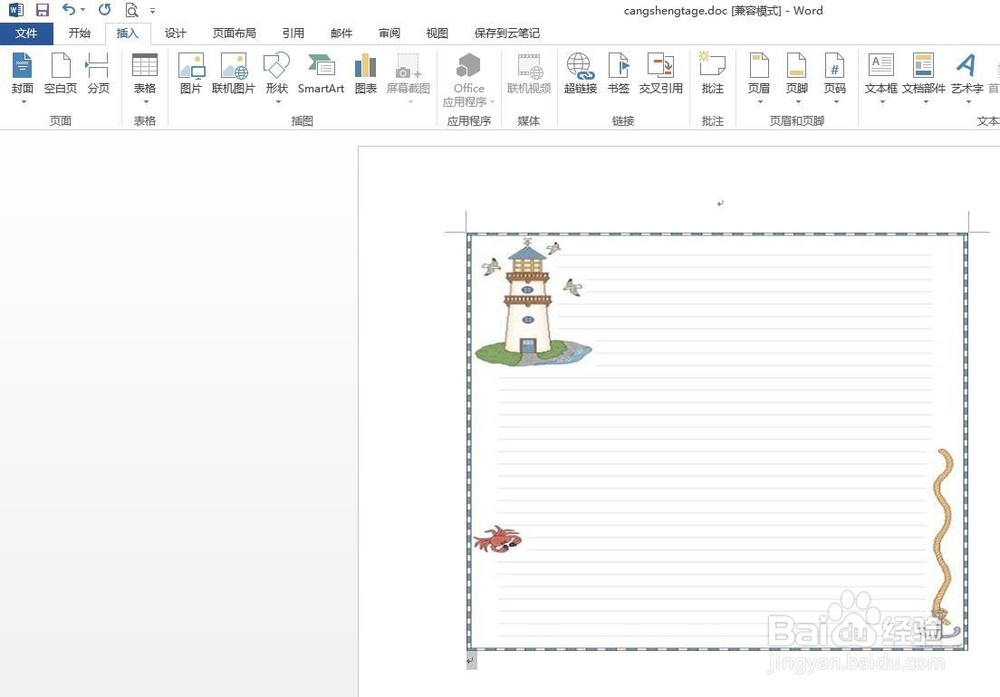This screenshot has height=697, width=1000.
Task: Click the Word application icon in title bar
Action: coord(16,10)
